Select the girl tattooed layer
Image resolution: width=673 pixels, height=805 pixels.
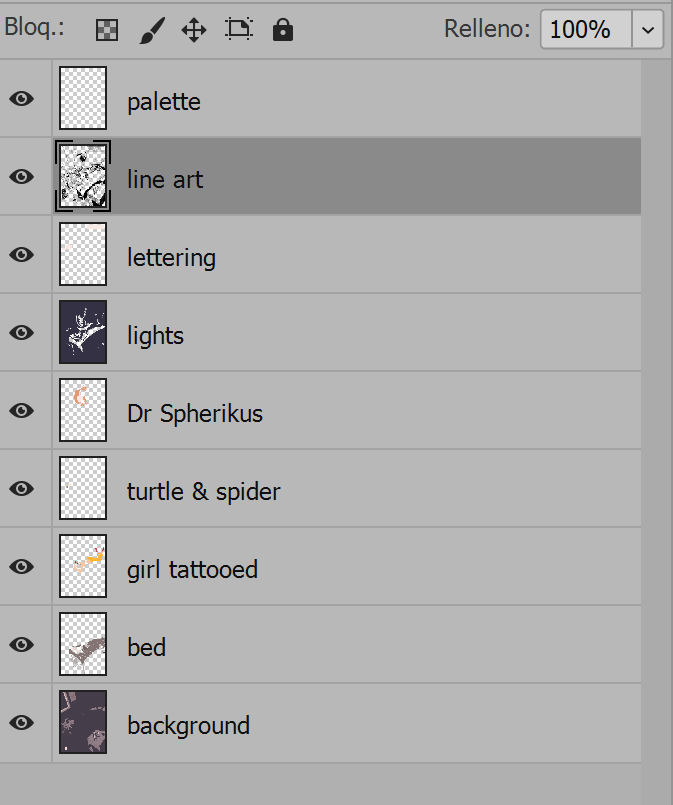coord(192,569)
